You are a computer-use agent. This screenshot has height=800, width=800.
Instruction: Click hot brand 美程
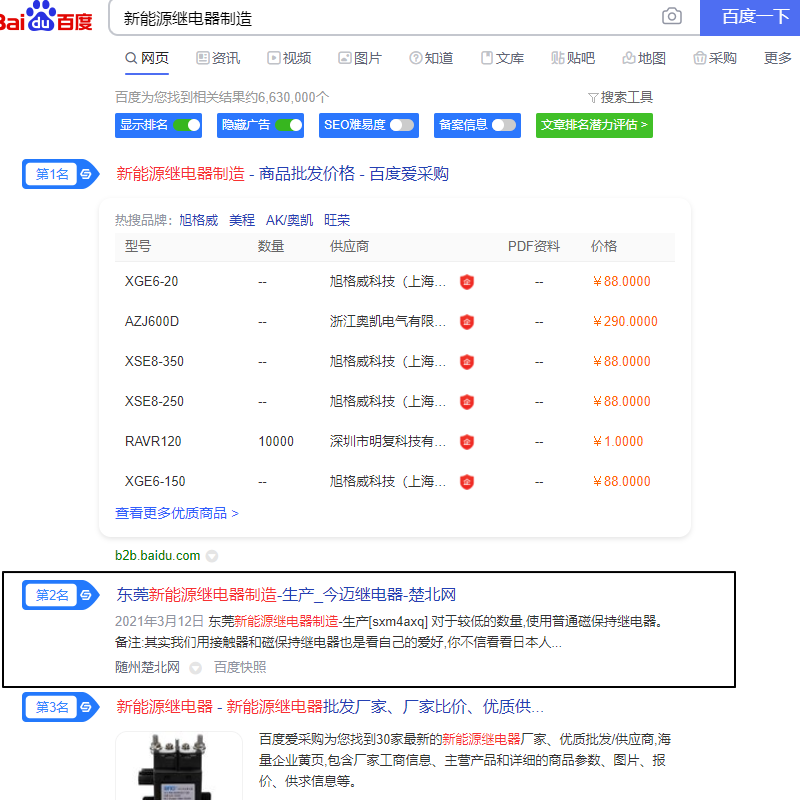(242, 220)
